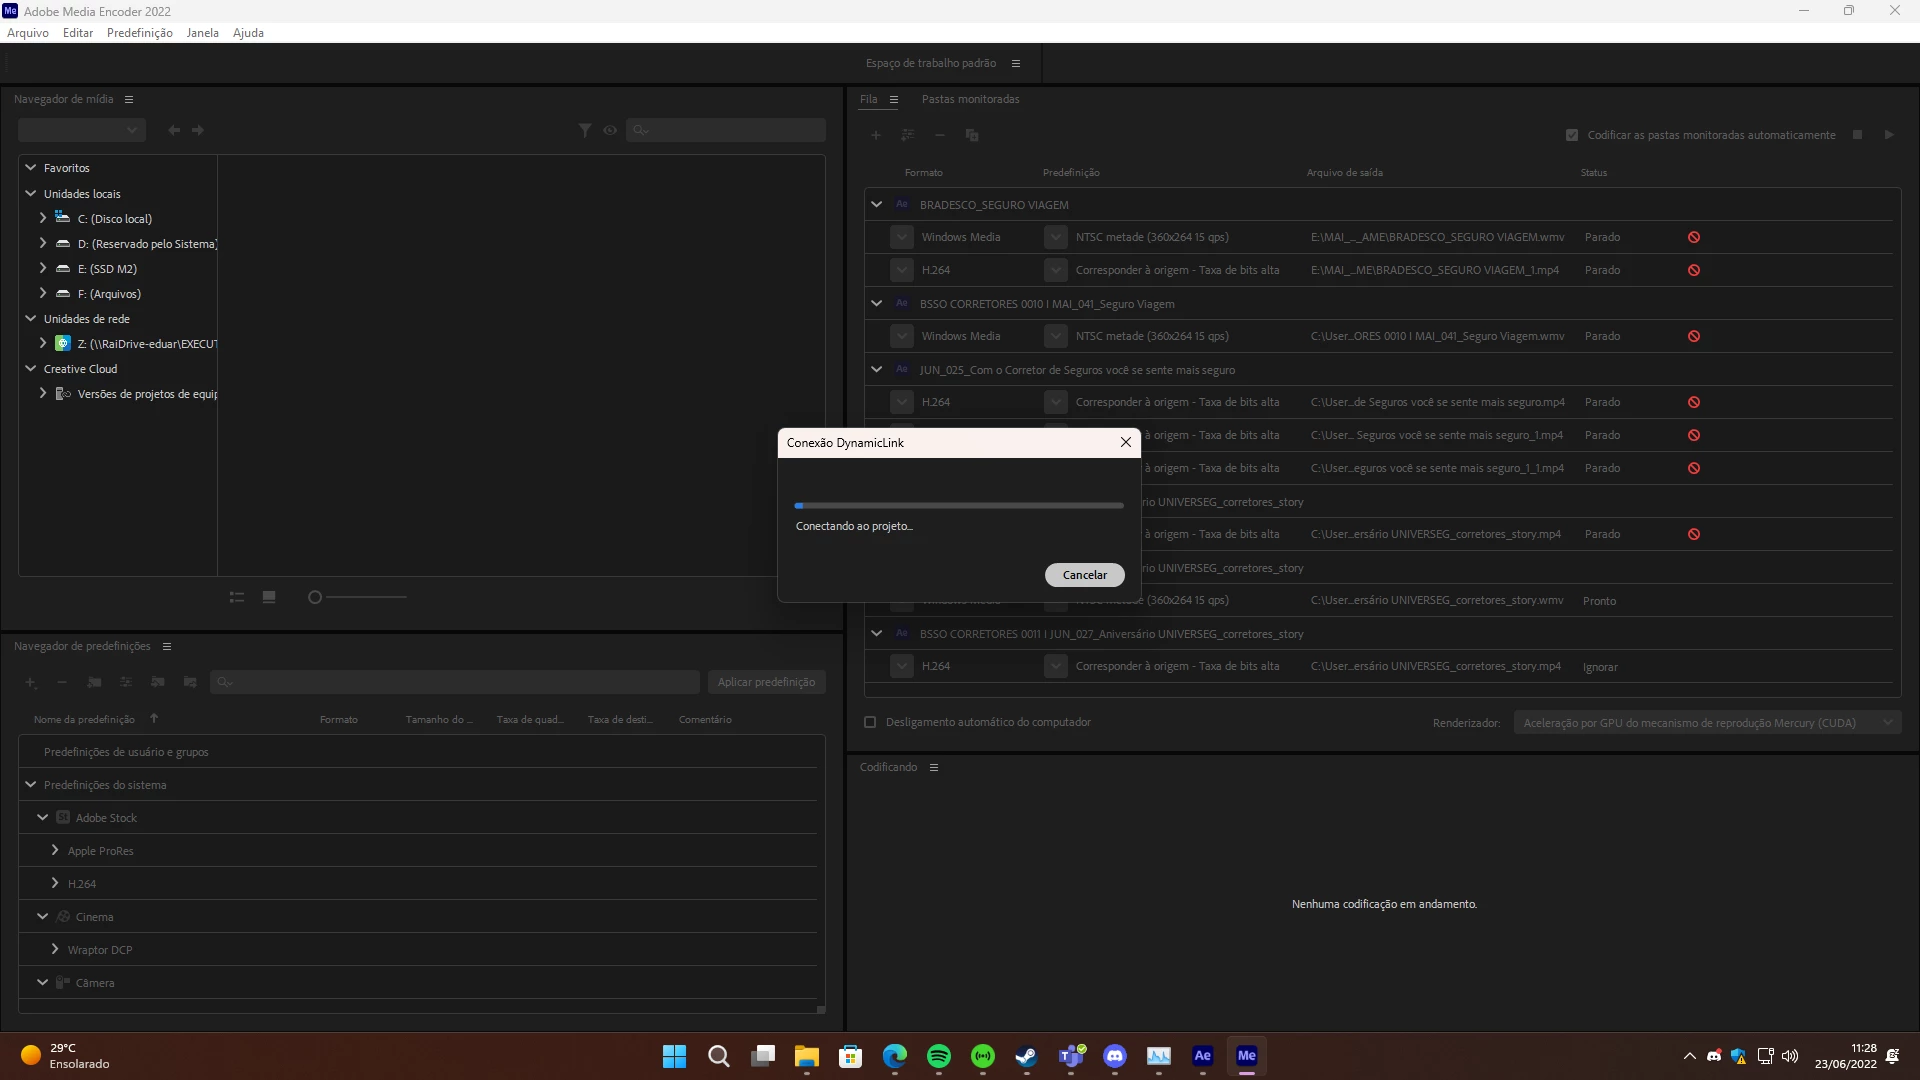
Task: Enable Desligamento automático do computador checkbox
Action: [870, 722]
